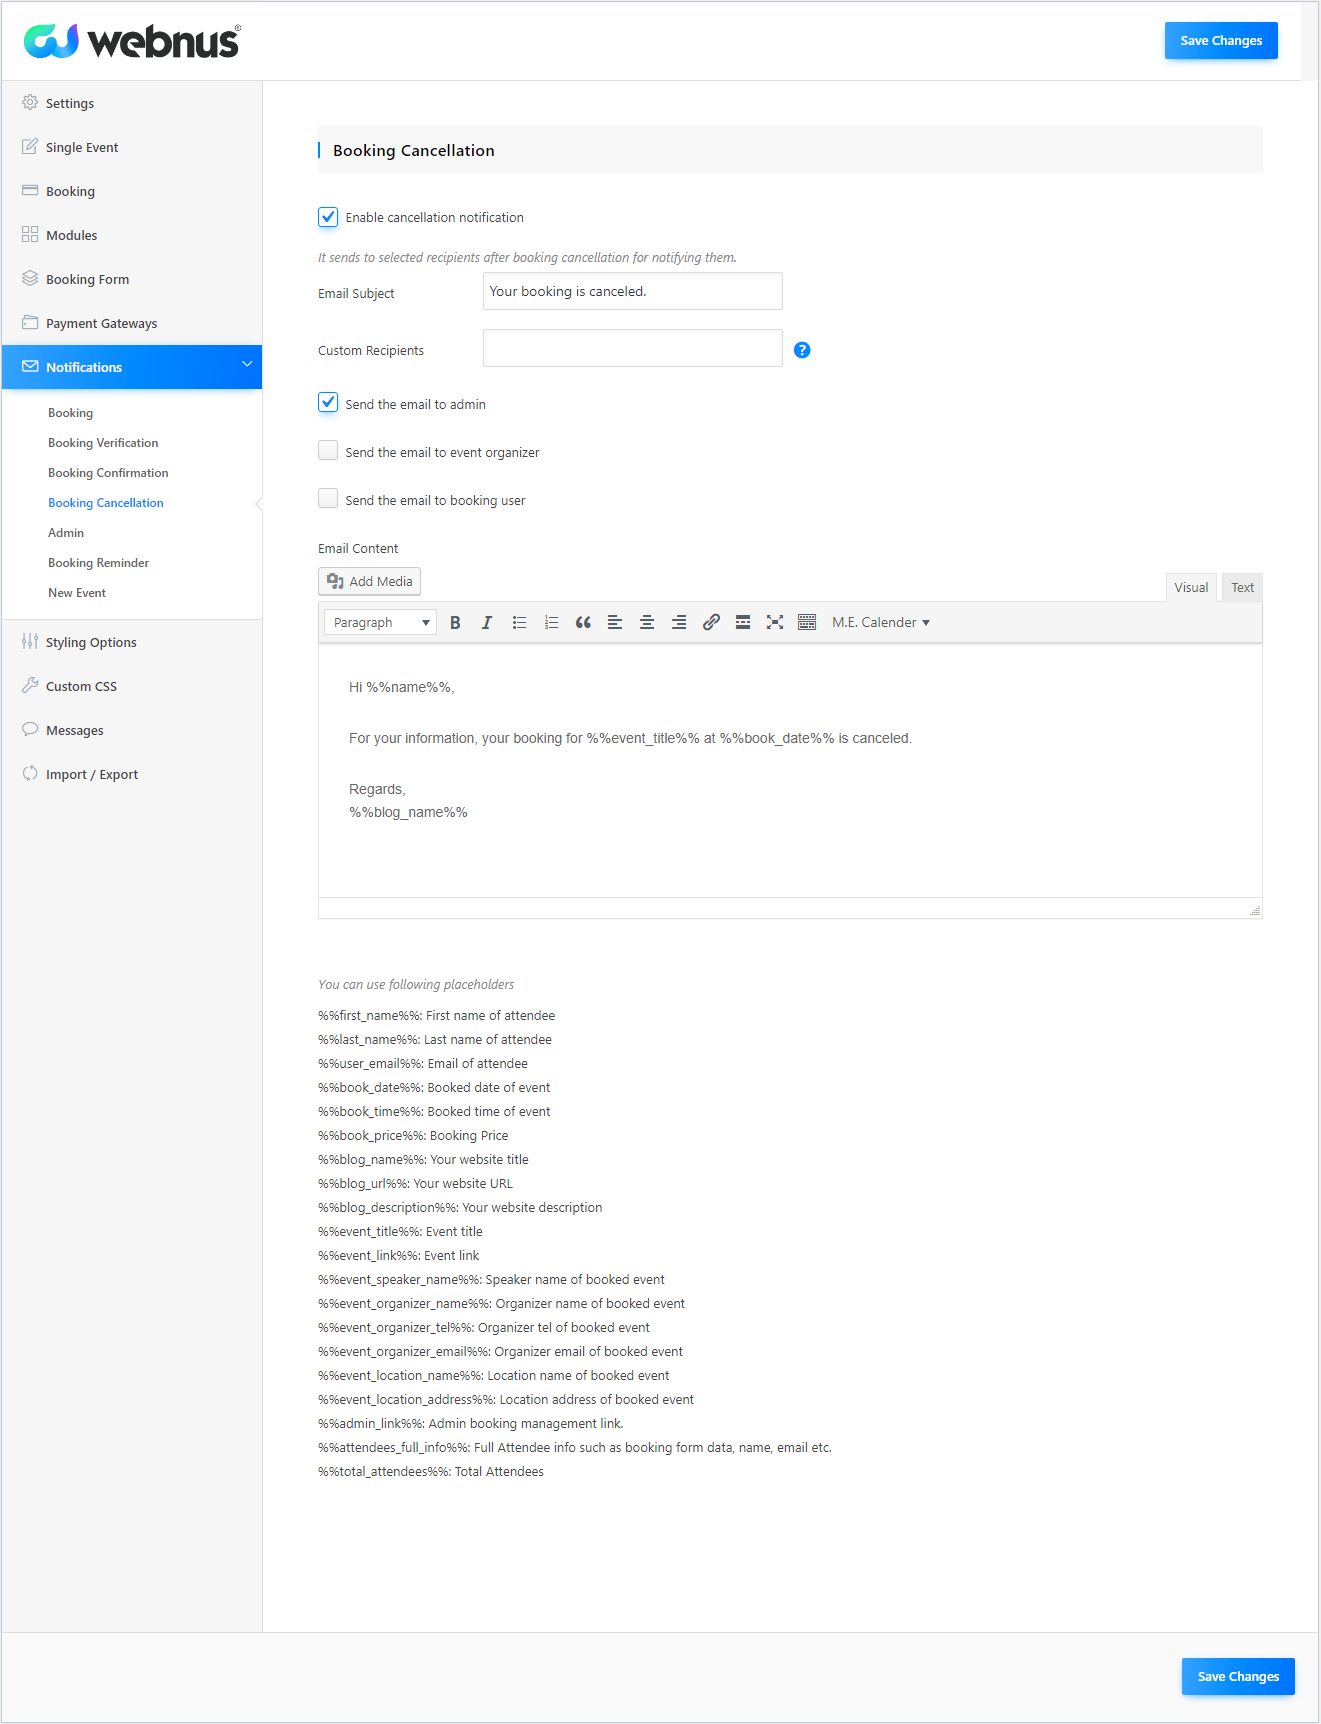Click the Modules grid icon

30,234
